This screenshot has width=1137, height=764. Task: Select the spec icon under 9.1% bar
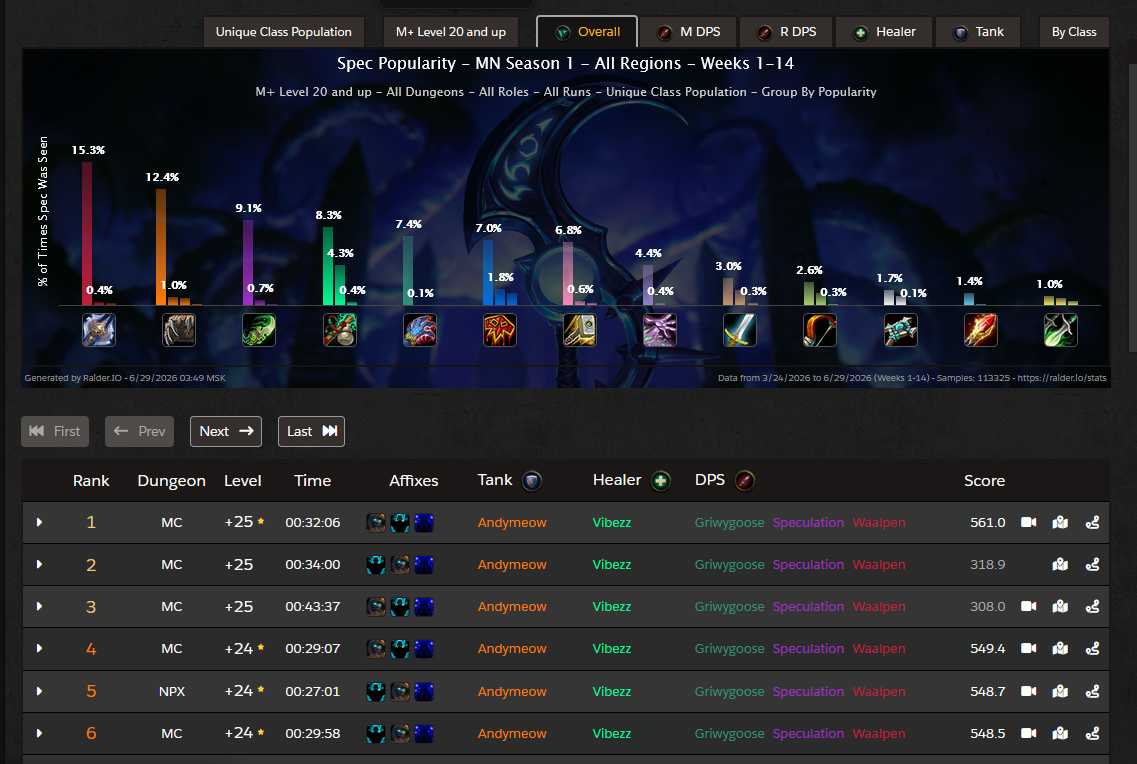coord(259,330)
